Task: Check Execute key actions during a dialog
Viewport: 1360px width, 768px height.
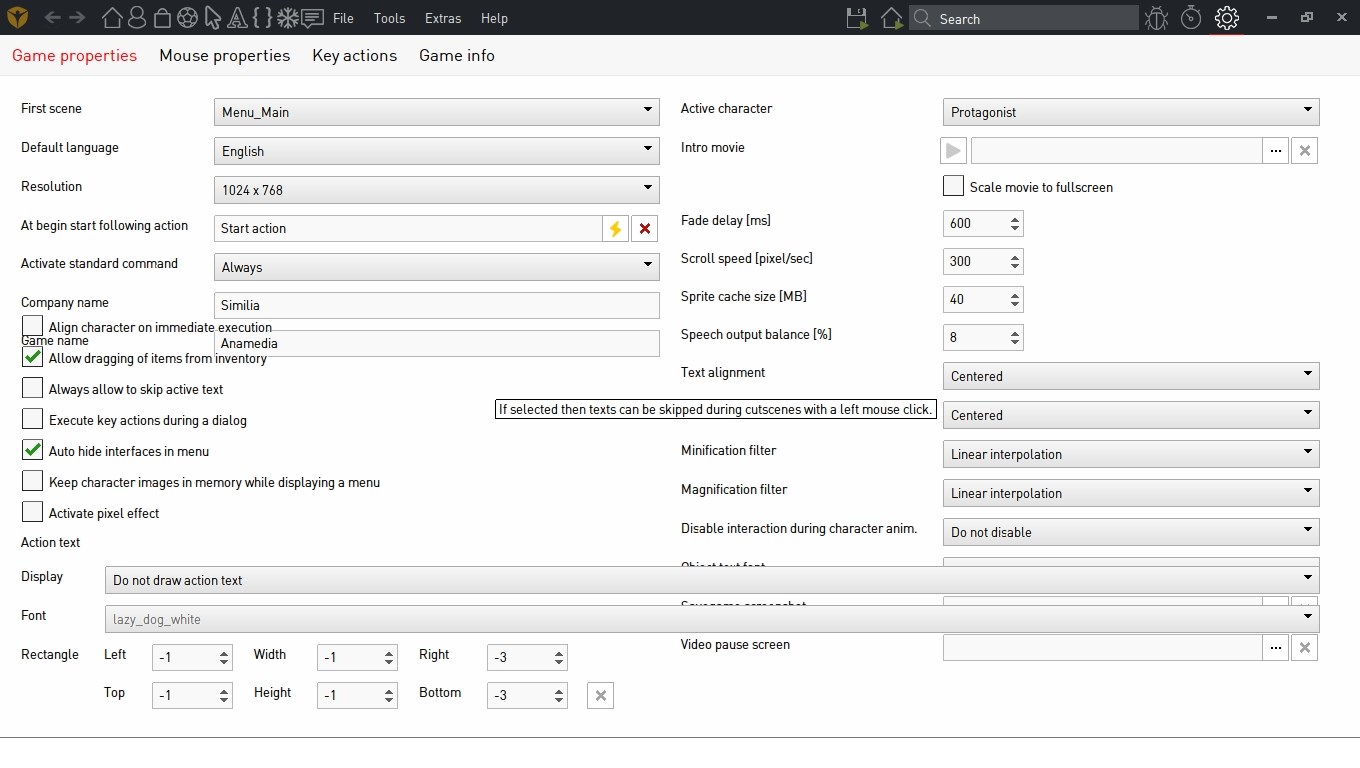Action: coord(32,419)
